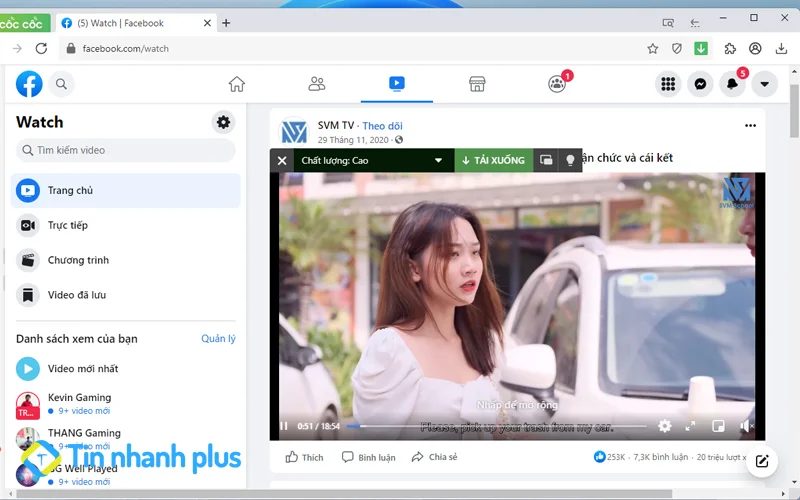Viewport: 800px width, 500px height.
Task: Open the Facebook search magnifier button
Action: [x=61, y=84]
